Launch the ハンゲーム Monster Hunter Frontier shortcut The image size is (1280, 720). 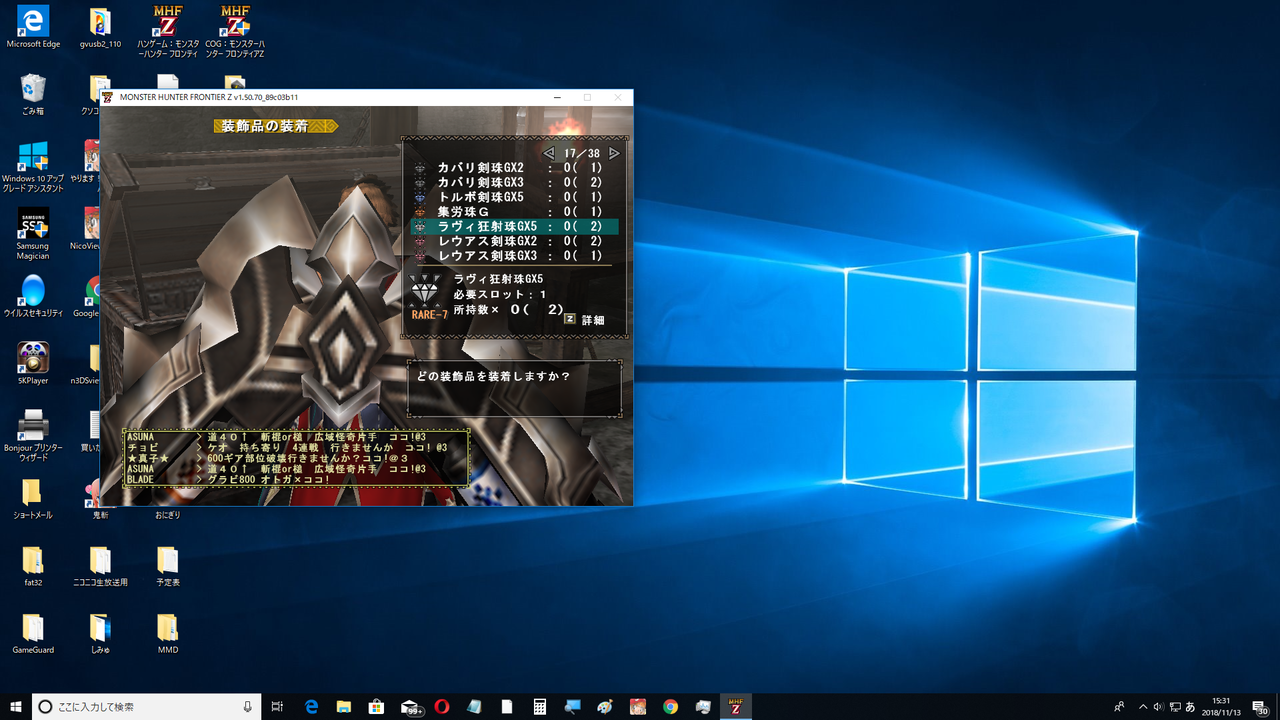[167, 32]
